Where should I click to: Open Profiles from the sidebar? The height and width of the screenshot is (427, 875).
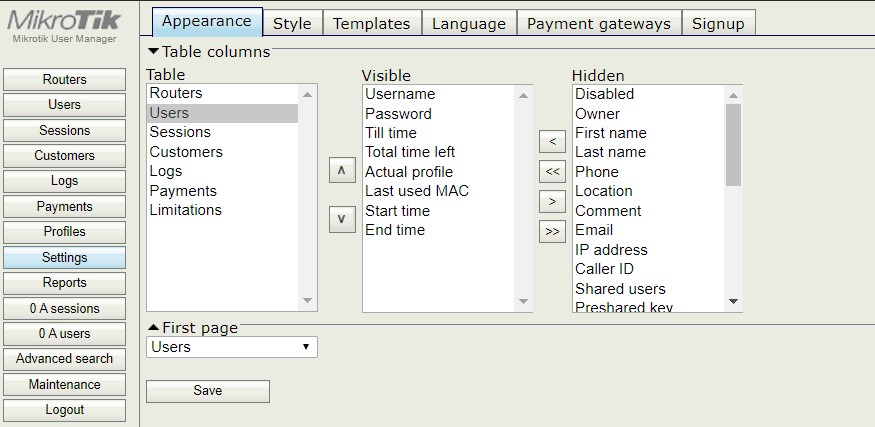(x=65, y=232)
